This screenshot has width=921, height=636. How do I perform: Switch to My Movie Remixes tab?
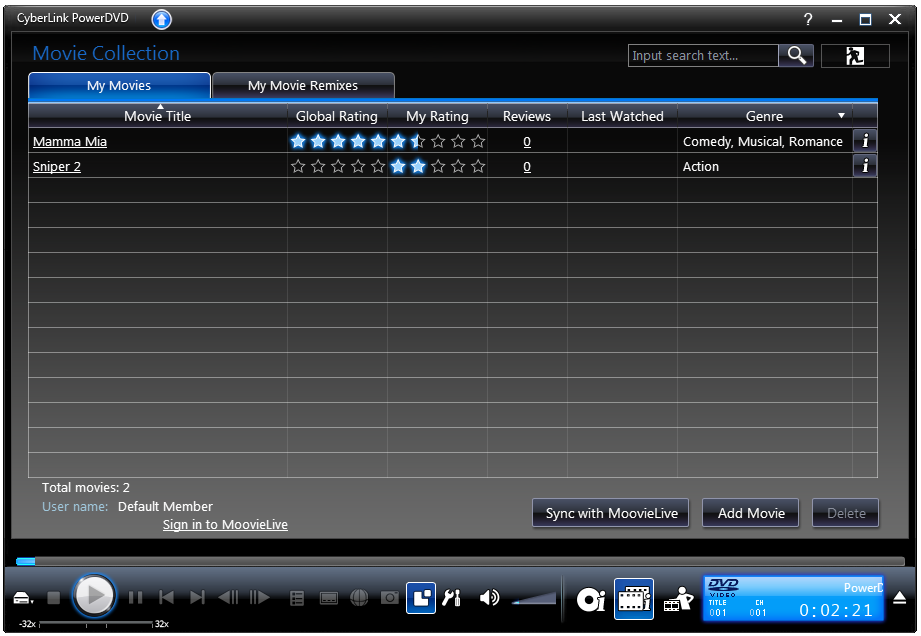tap(303, 85)
